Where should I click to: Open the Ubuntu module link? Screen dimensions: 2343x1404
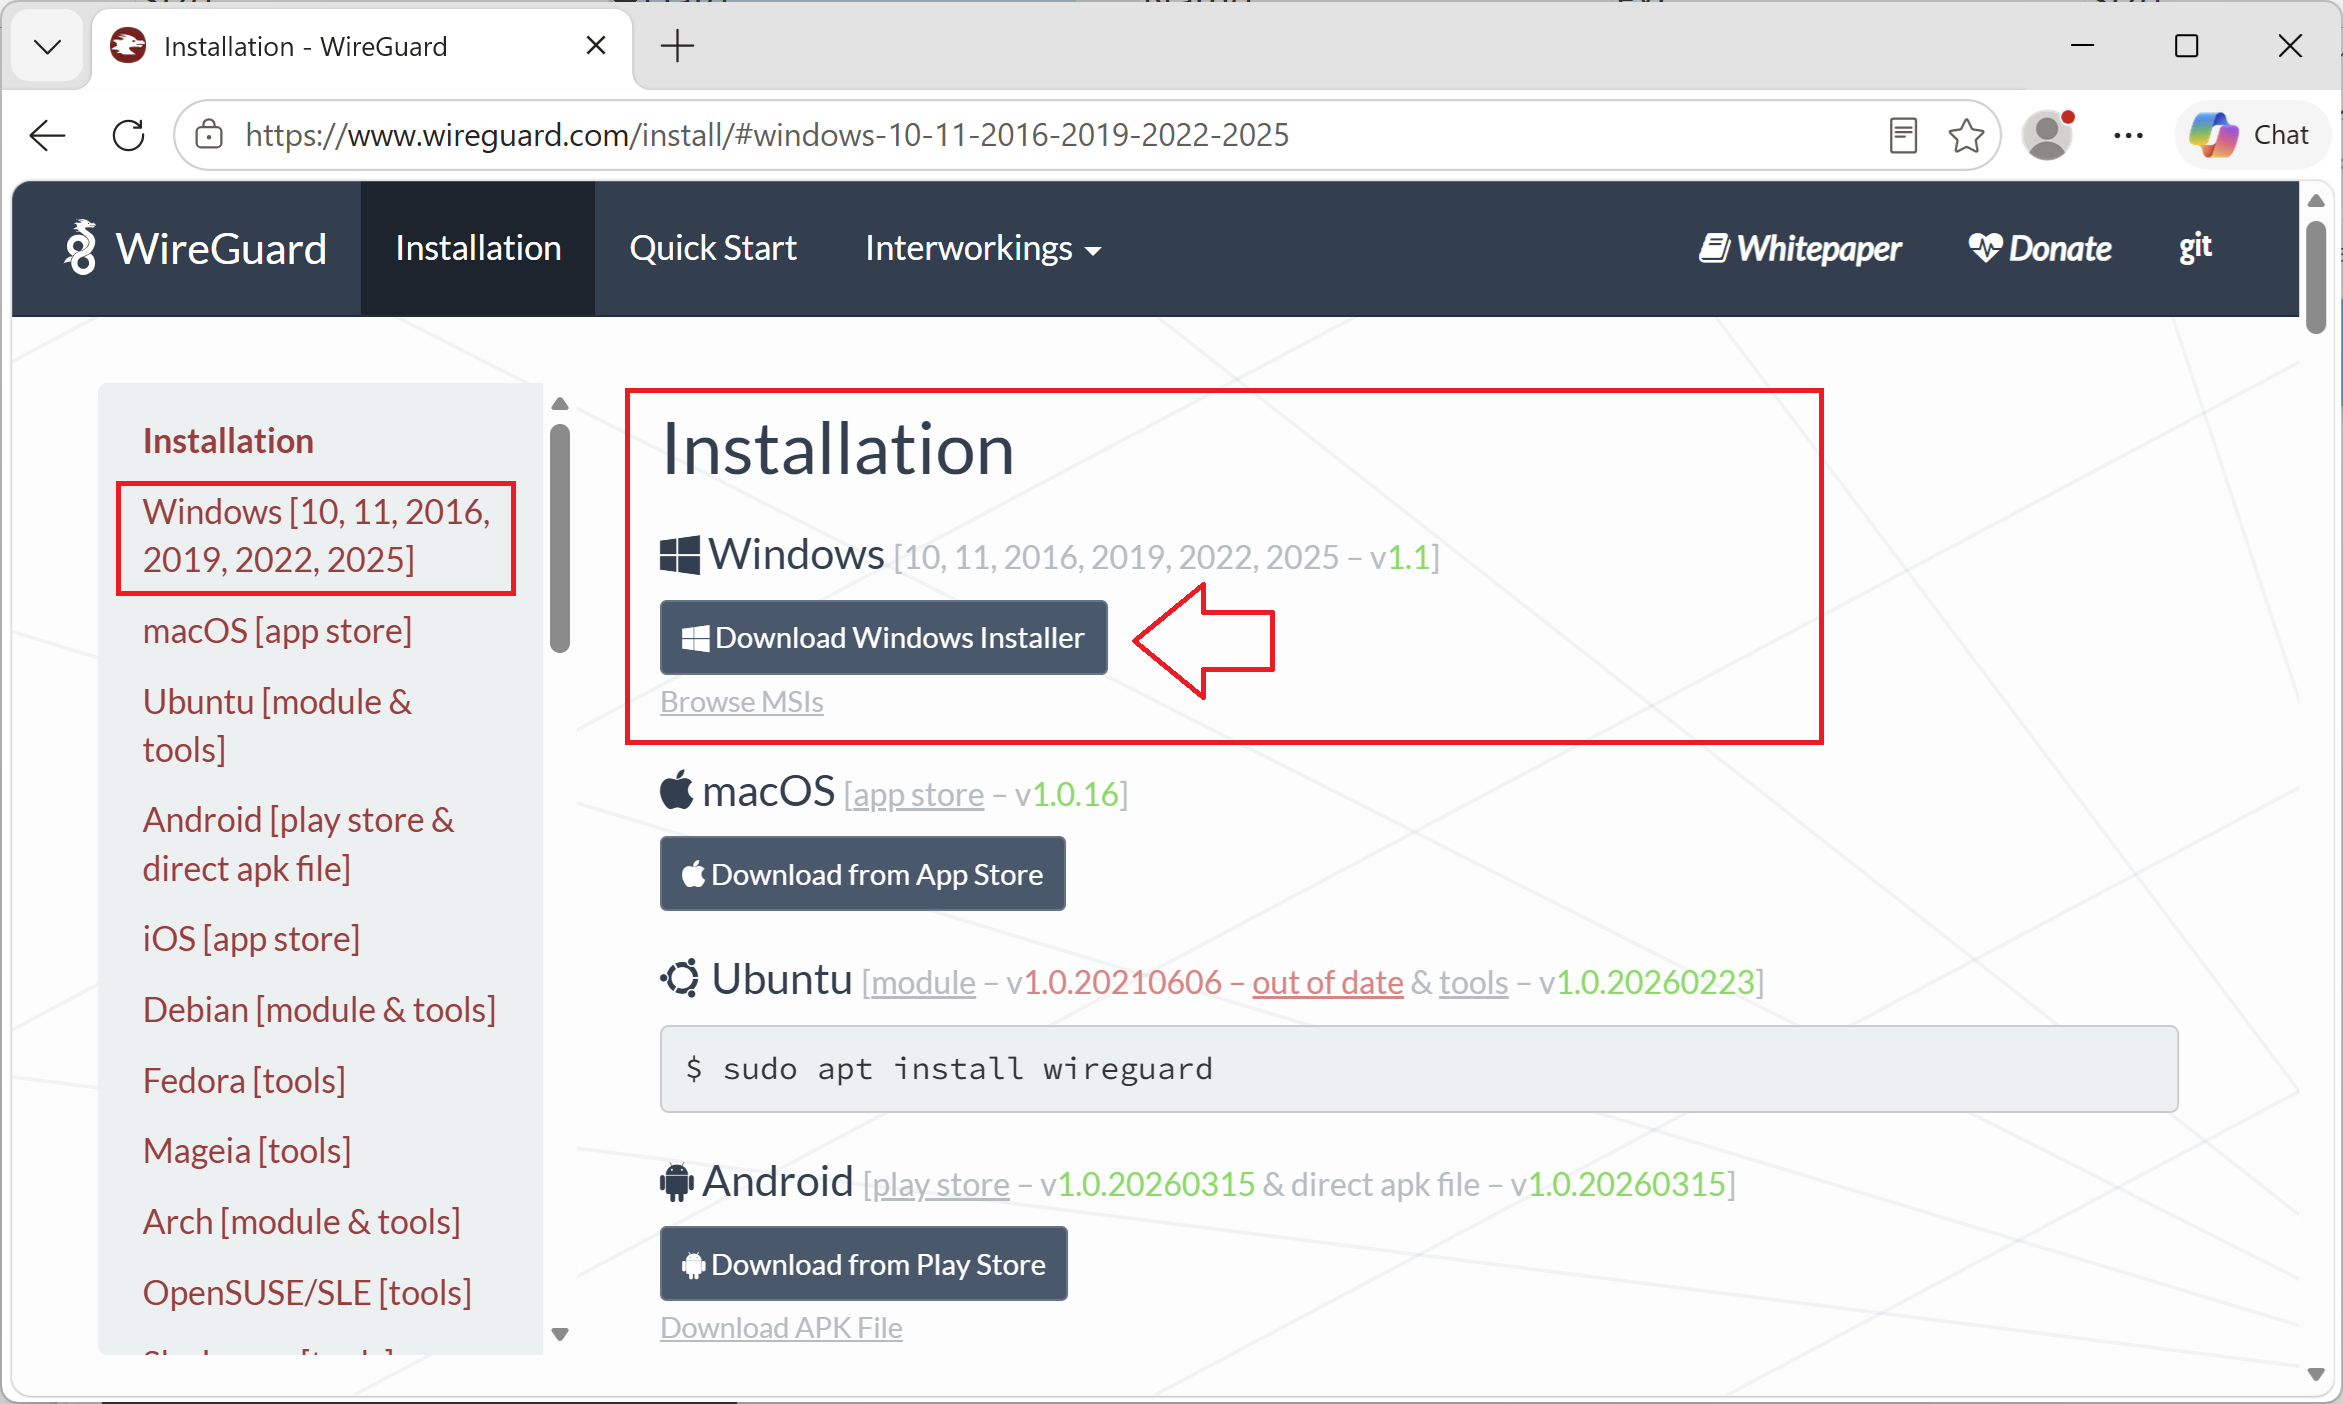pyautogui.click(x=922, y=983)
